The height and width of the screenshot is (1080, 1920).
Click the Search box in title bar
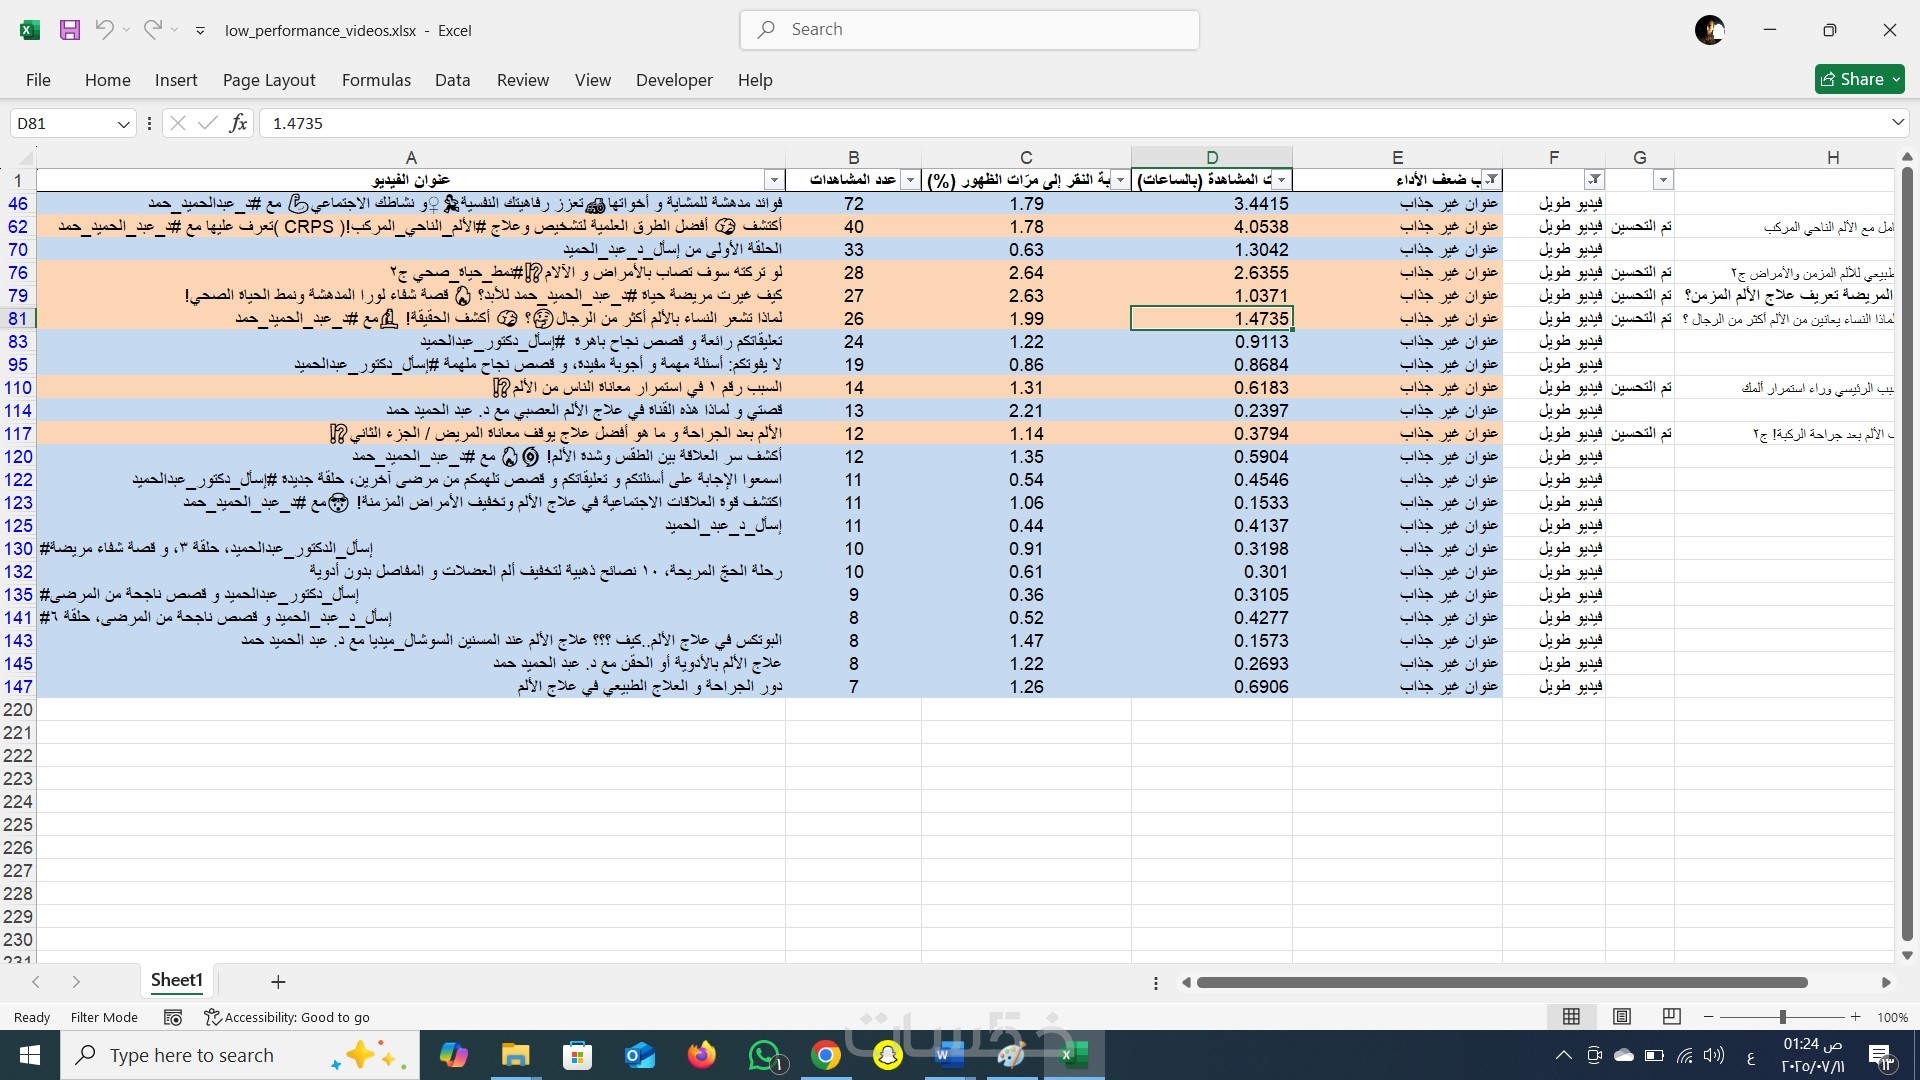click(970, 30)
